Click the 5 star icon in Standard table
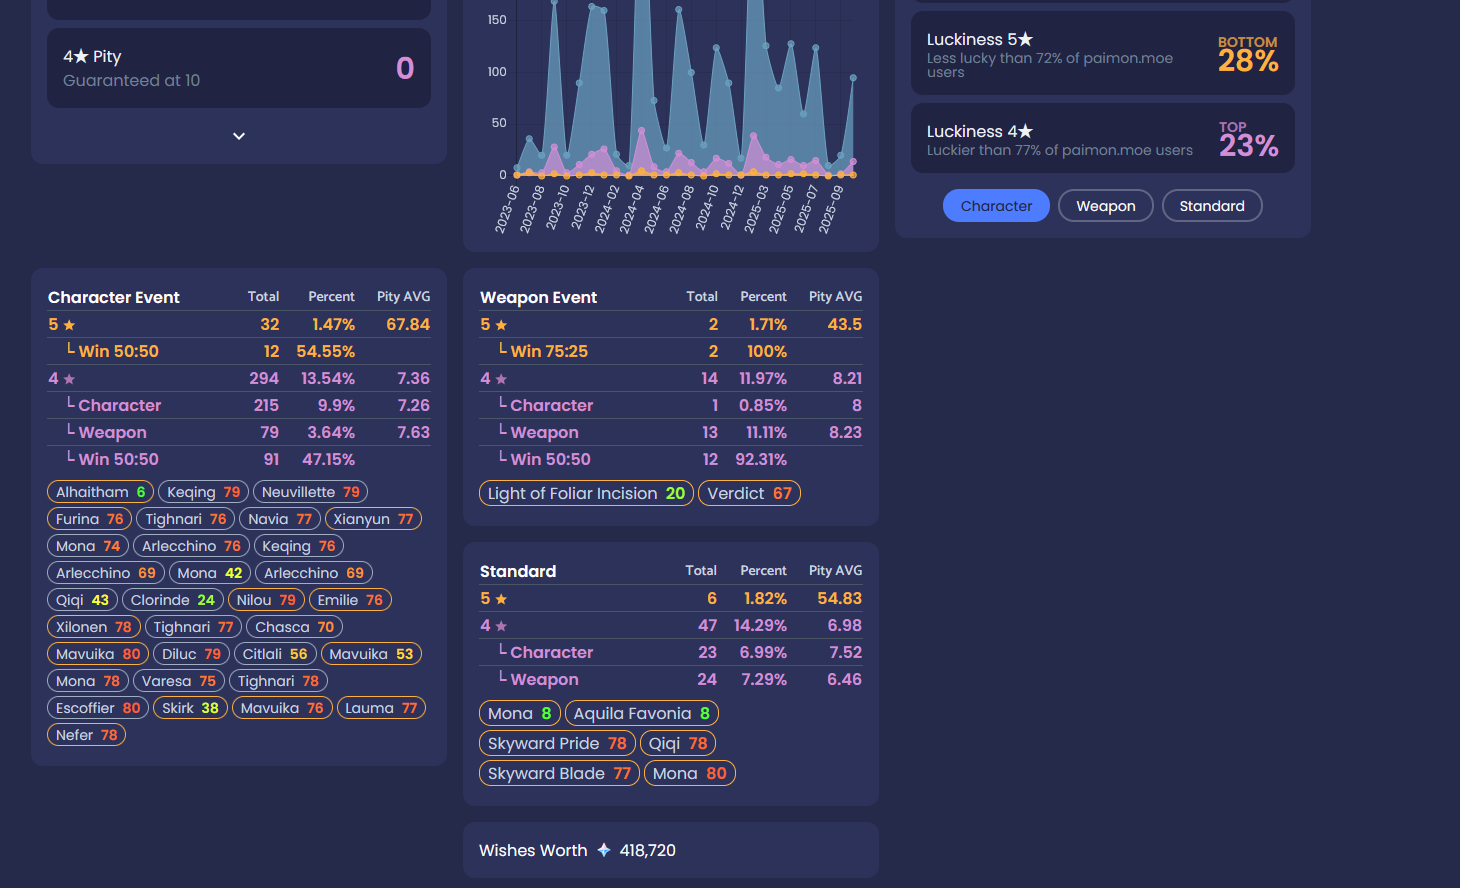The width and height of the screenshot is (1460, 888). click(501, 599)
